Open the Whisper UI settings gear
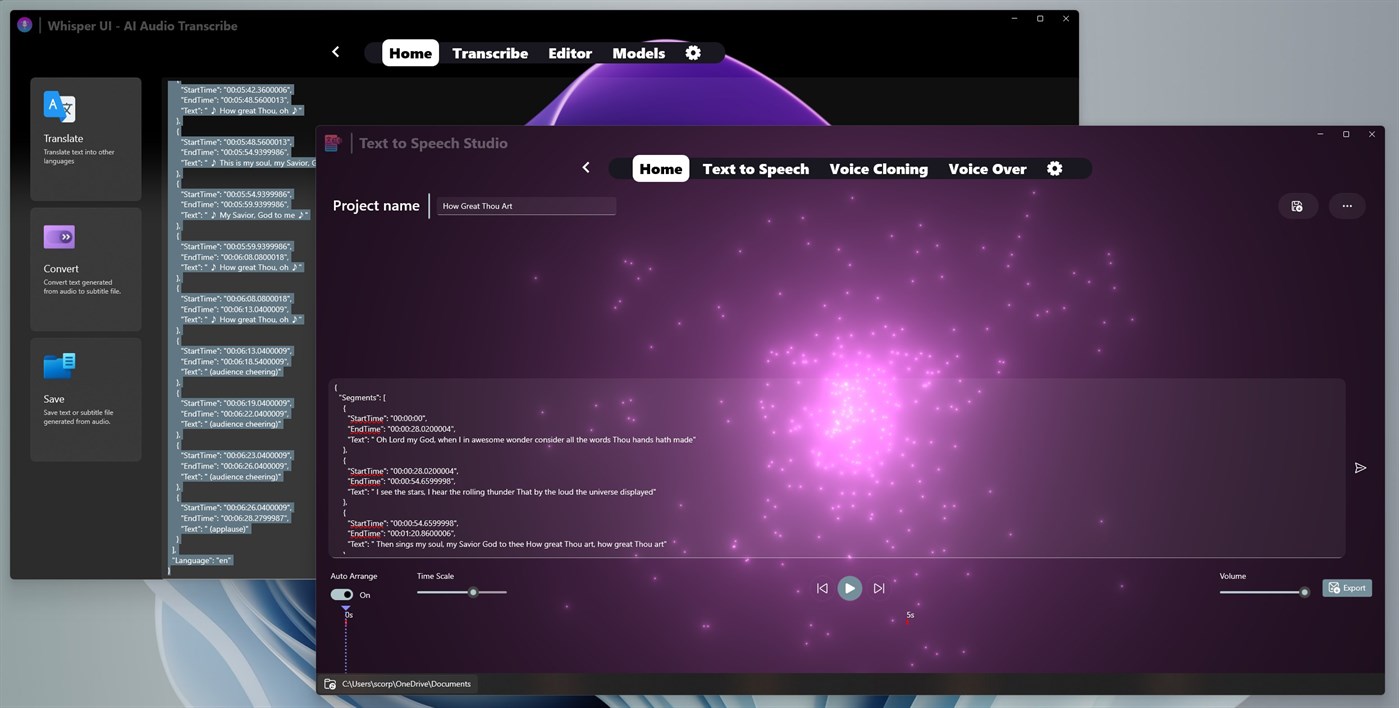Image resolution: width=1399 pixels, height=708 pixels. click(693, 53)
